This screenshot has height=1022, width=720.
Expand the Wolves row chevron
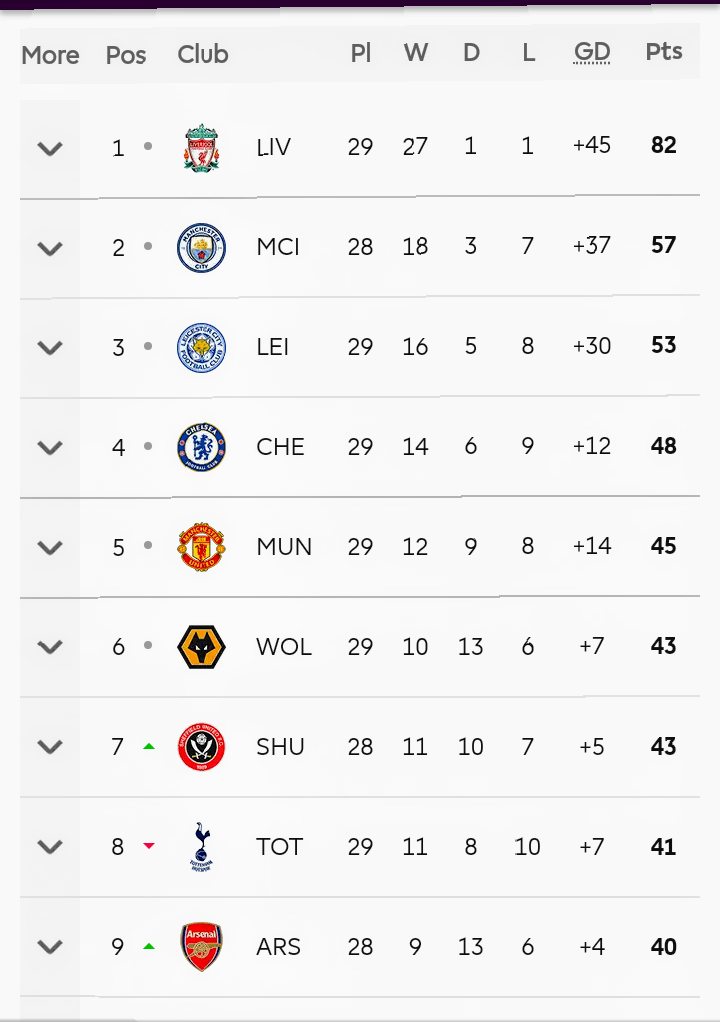pyautogui.click(x=50, y=647)
